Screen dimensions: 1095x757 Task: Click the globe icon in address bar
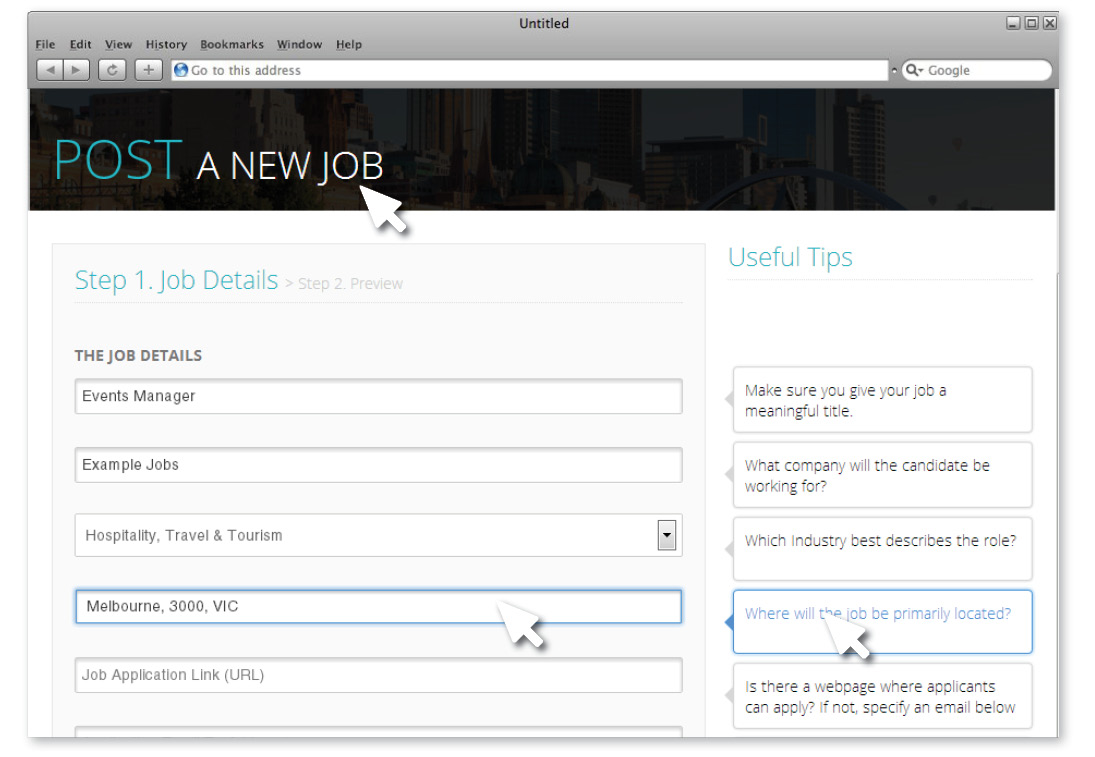click(181, 70)
